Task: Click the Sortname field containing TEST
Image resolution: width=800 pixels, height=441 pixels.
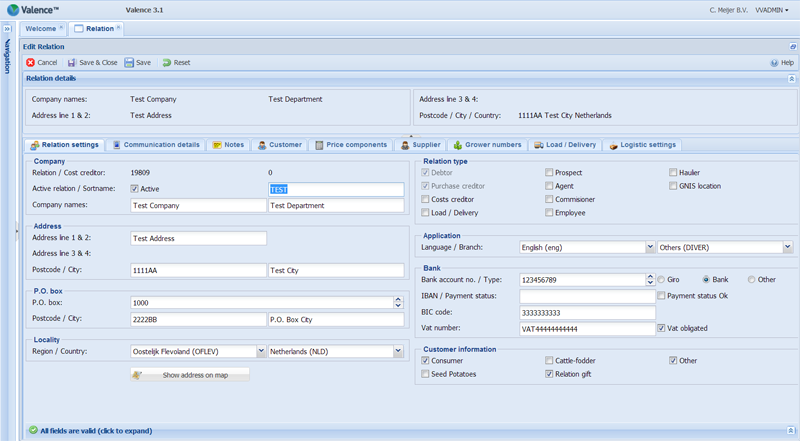Action: click(x=336, y=189)
